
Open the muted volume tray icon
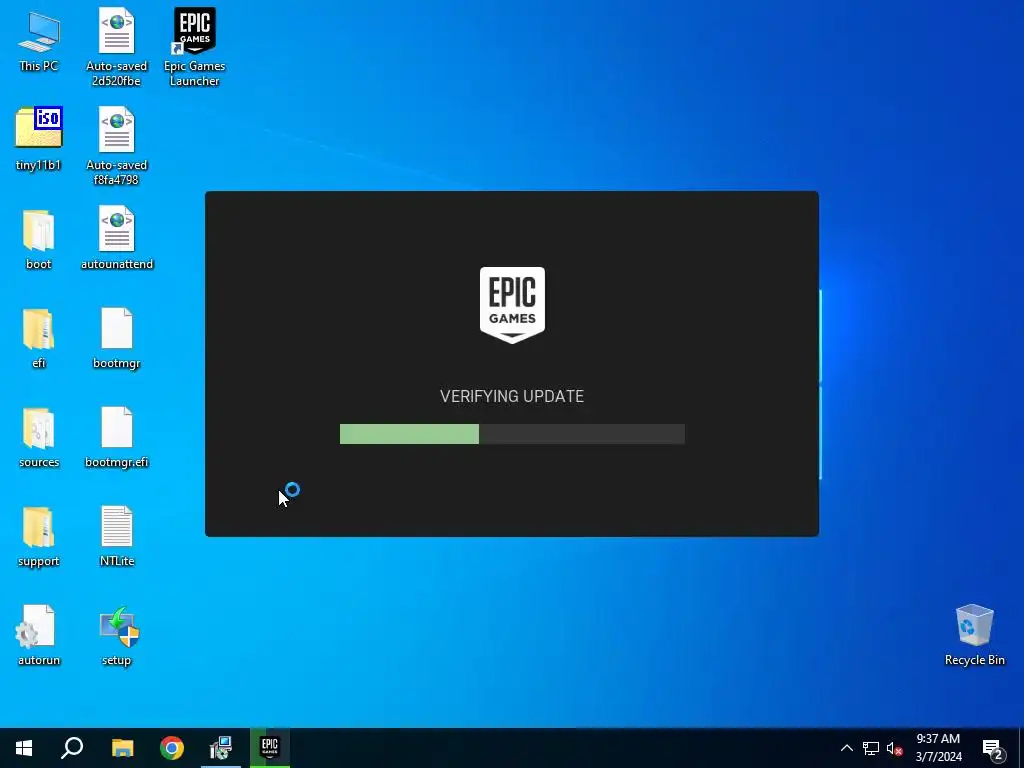coord(894,748)
